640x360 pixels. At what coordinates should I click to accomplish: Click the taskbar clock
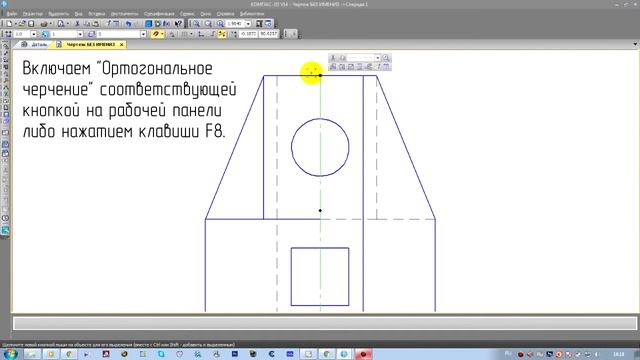619,354
